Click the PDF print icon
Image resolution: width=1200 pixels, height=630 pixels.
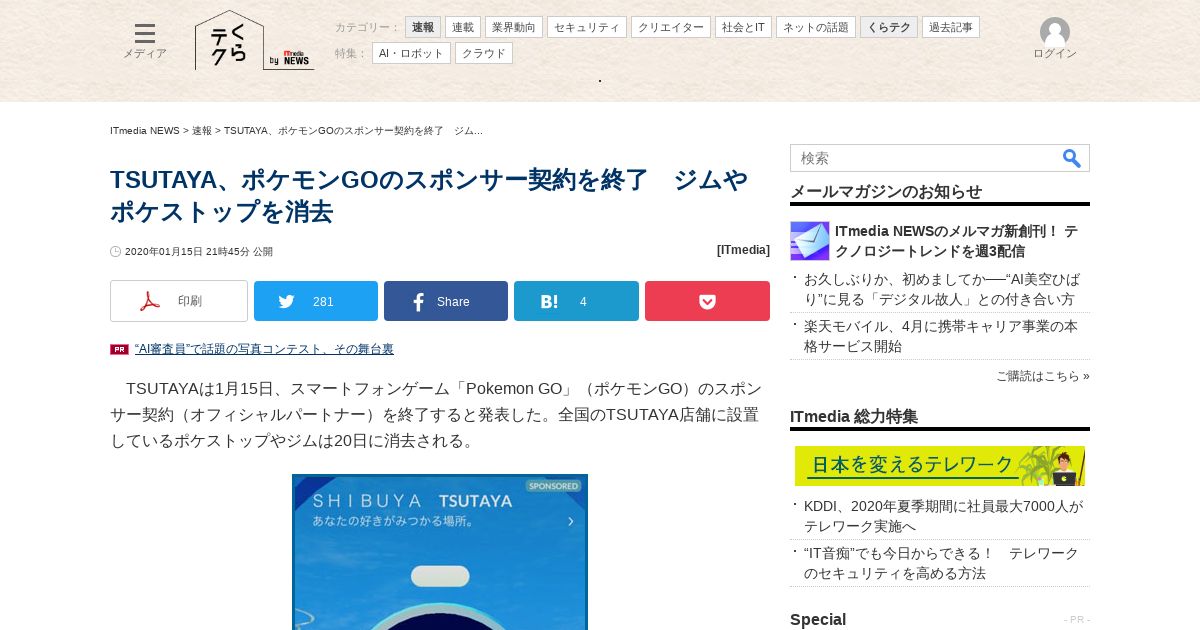pos(150,301)
